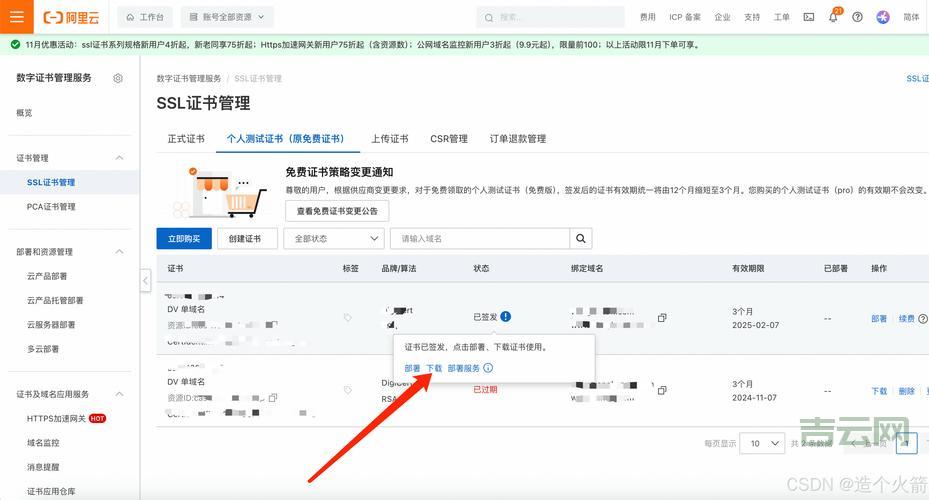Open 支持 in the top navigation
The image size is (929, 500).
[x=752, y=17]
